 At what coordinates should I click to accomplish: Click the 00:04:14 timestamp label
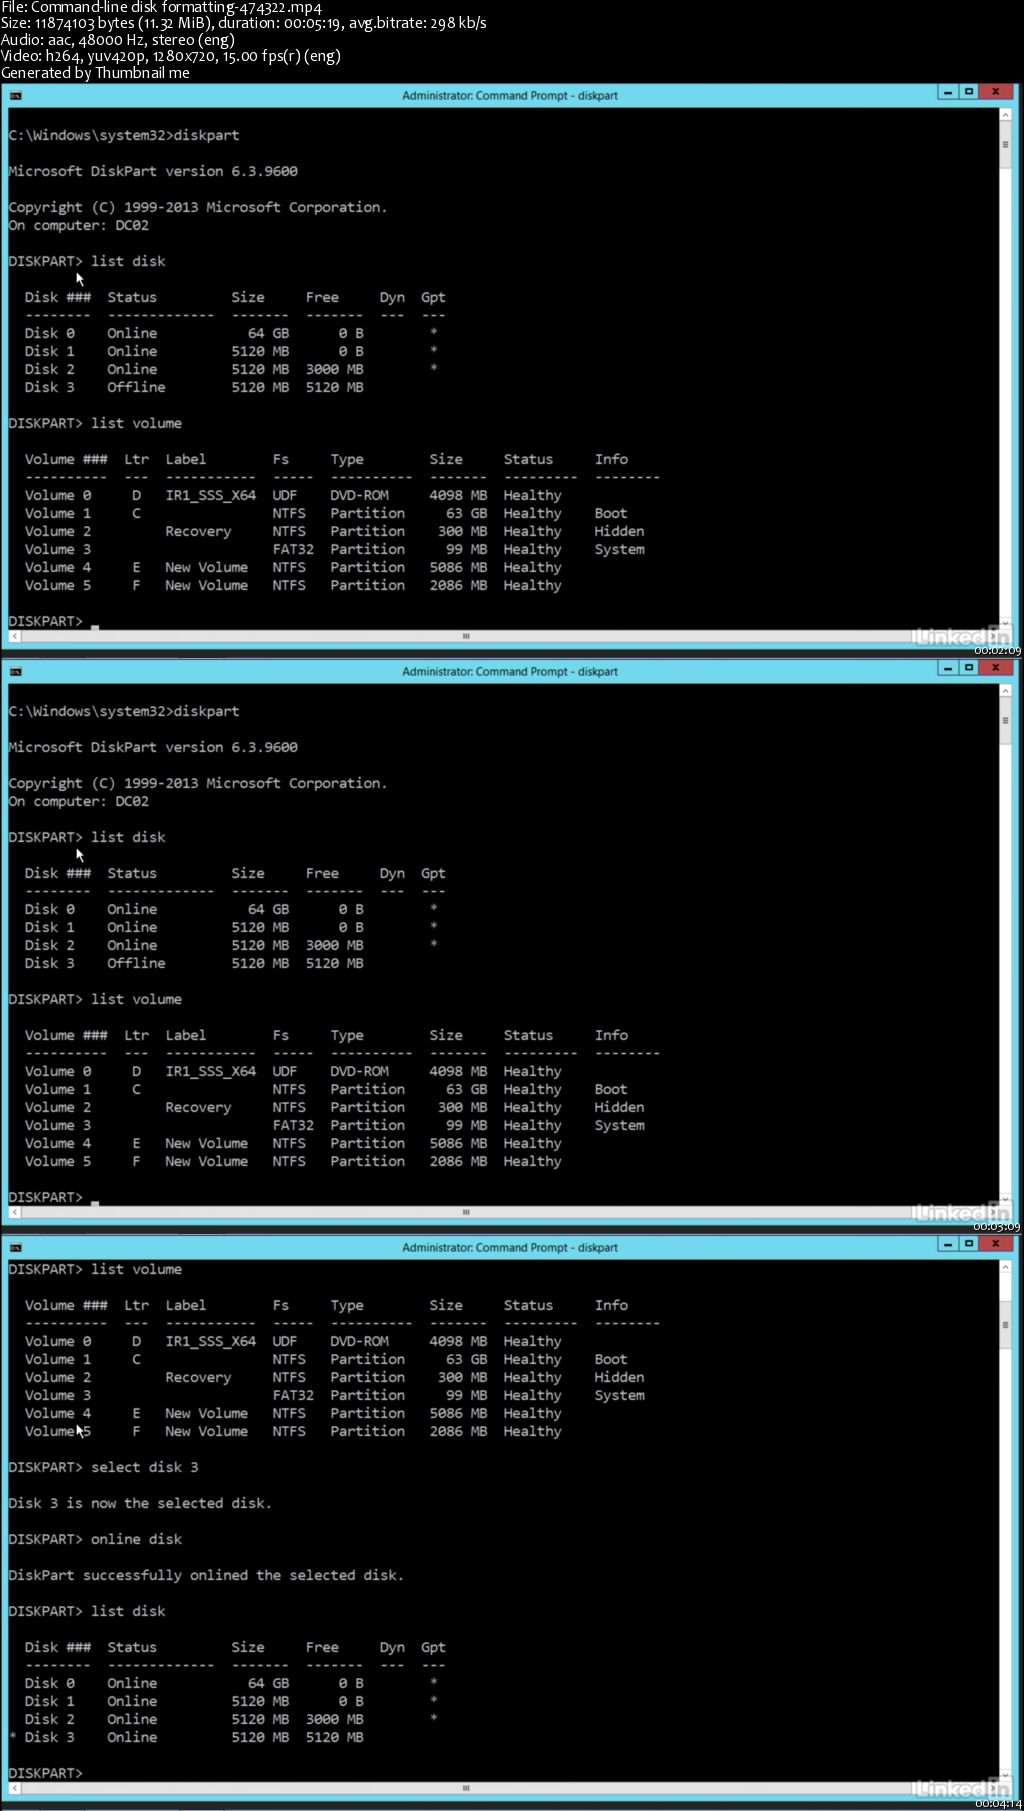click(x=997, y=1804)
